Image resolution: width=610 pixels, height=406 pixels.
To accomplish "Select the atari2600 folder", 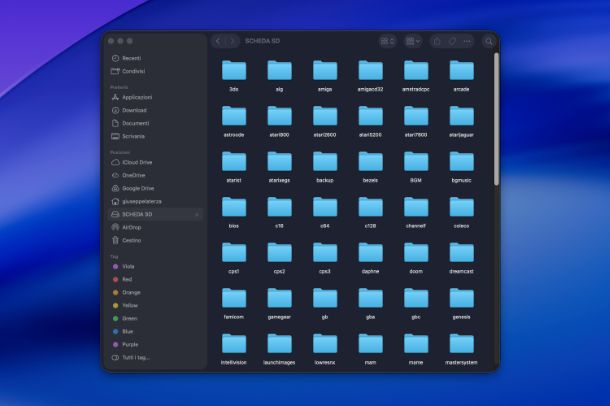I will click(325, 121).
